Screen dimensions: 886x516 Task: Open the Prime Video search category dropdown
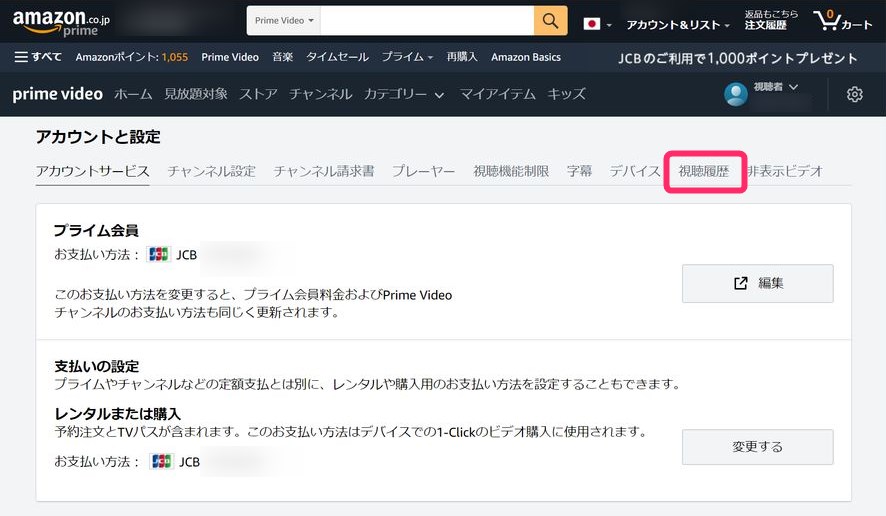tap(284, 21)
